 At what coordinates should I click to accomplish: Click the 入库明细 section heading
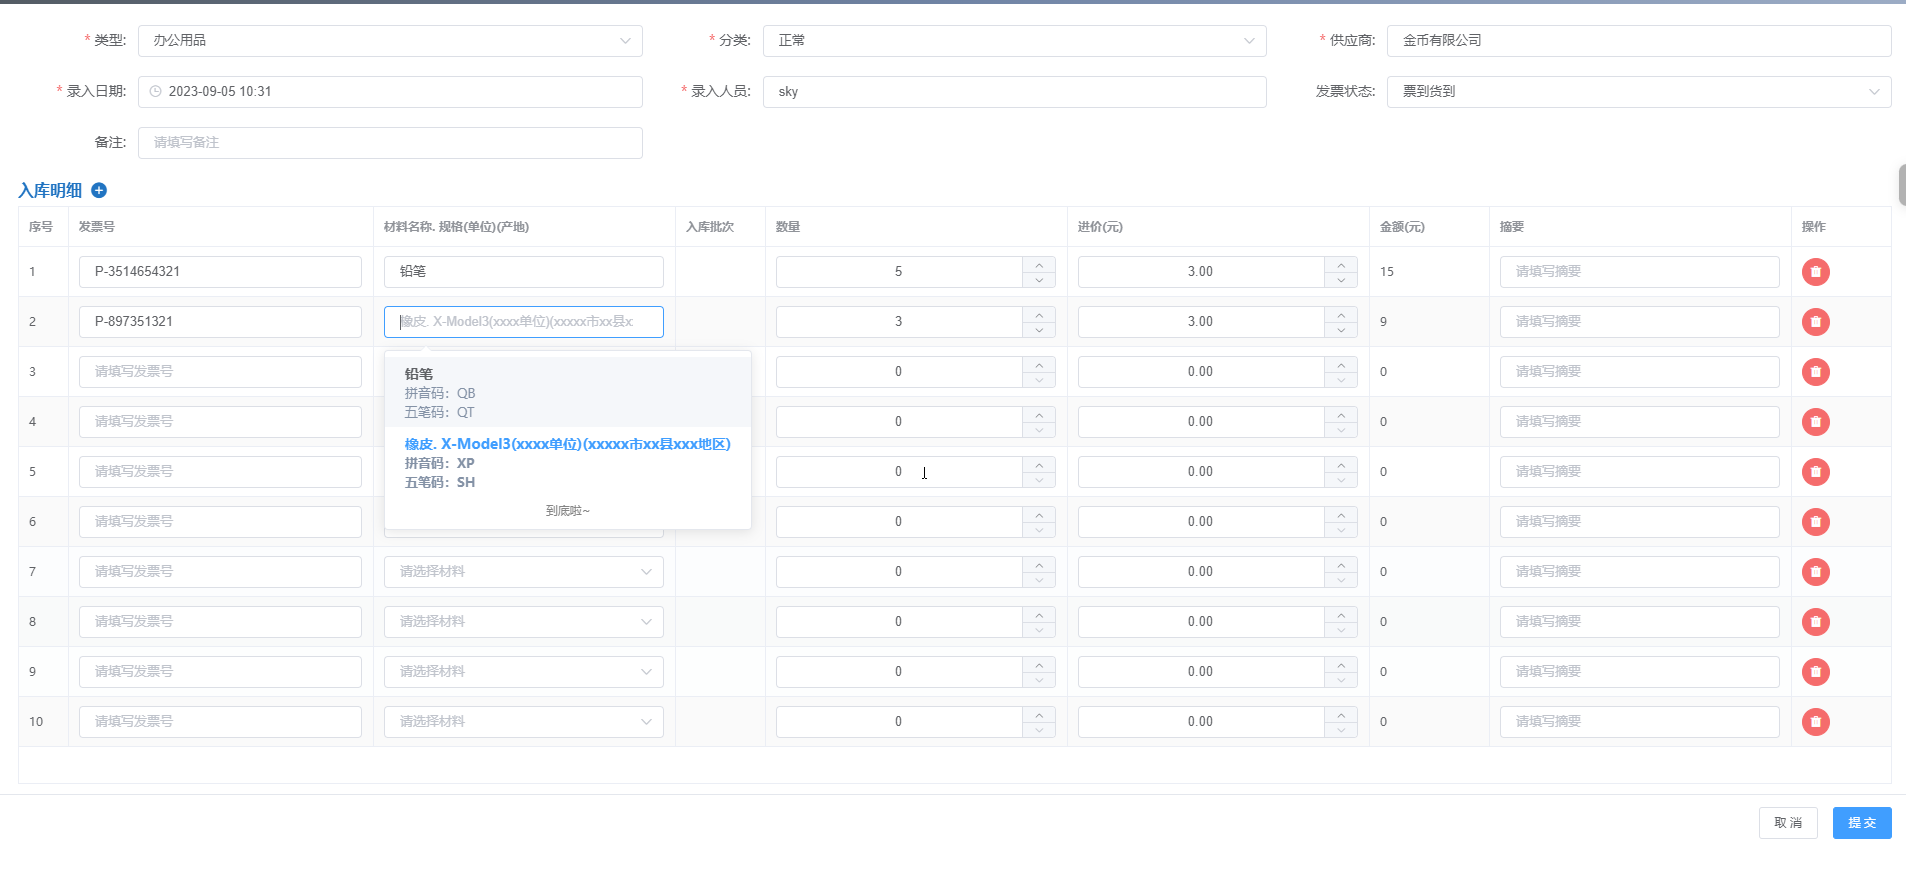[50, 190]
